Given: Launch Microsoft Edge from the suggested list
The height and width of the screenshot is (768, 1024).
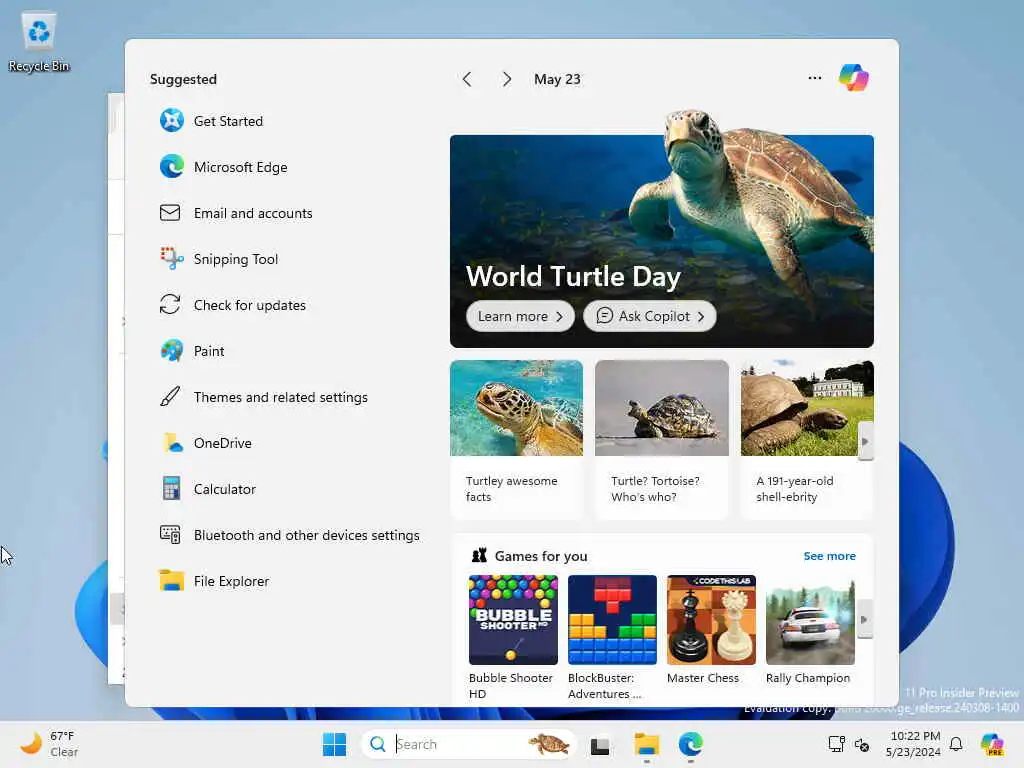Looking at the screenshot, I should coord(172,167).
